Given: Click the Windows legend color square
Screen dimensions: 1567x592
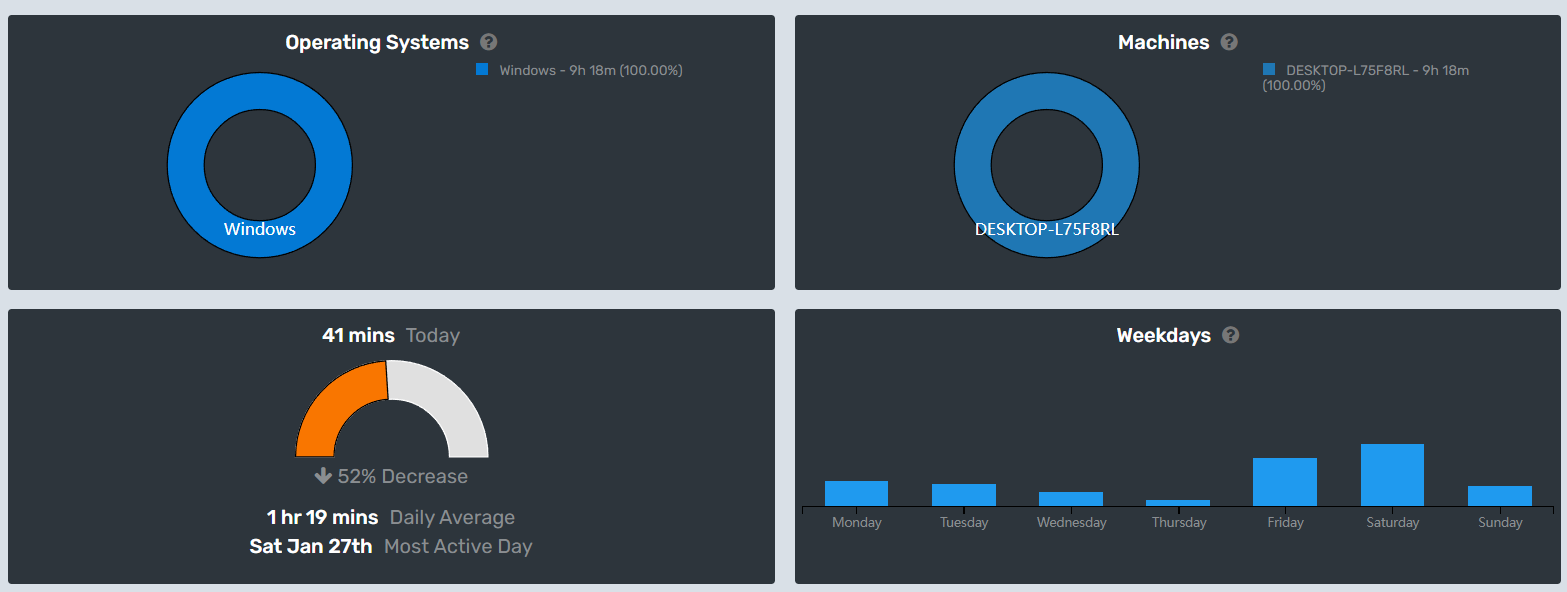Looking at the screenshot, I should point(482,70).
